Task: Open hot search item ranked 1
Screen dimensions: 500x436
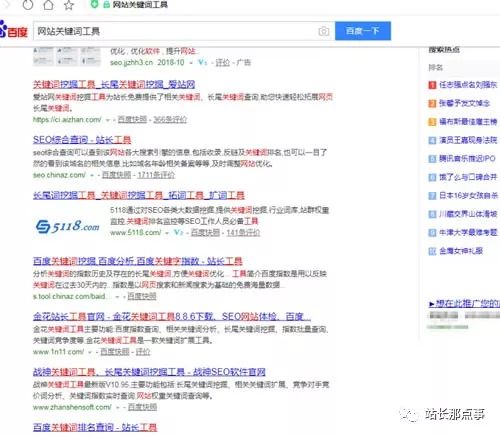Action: tap(468, 85)
